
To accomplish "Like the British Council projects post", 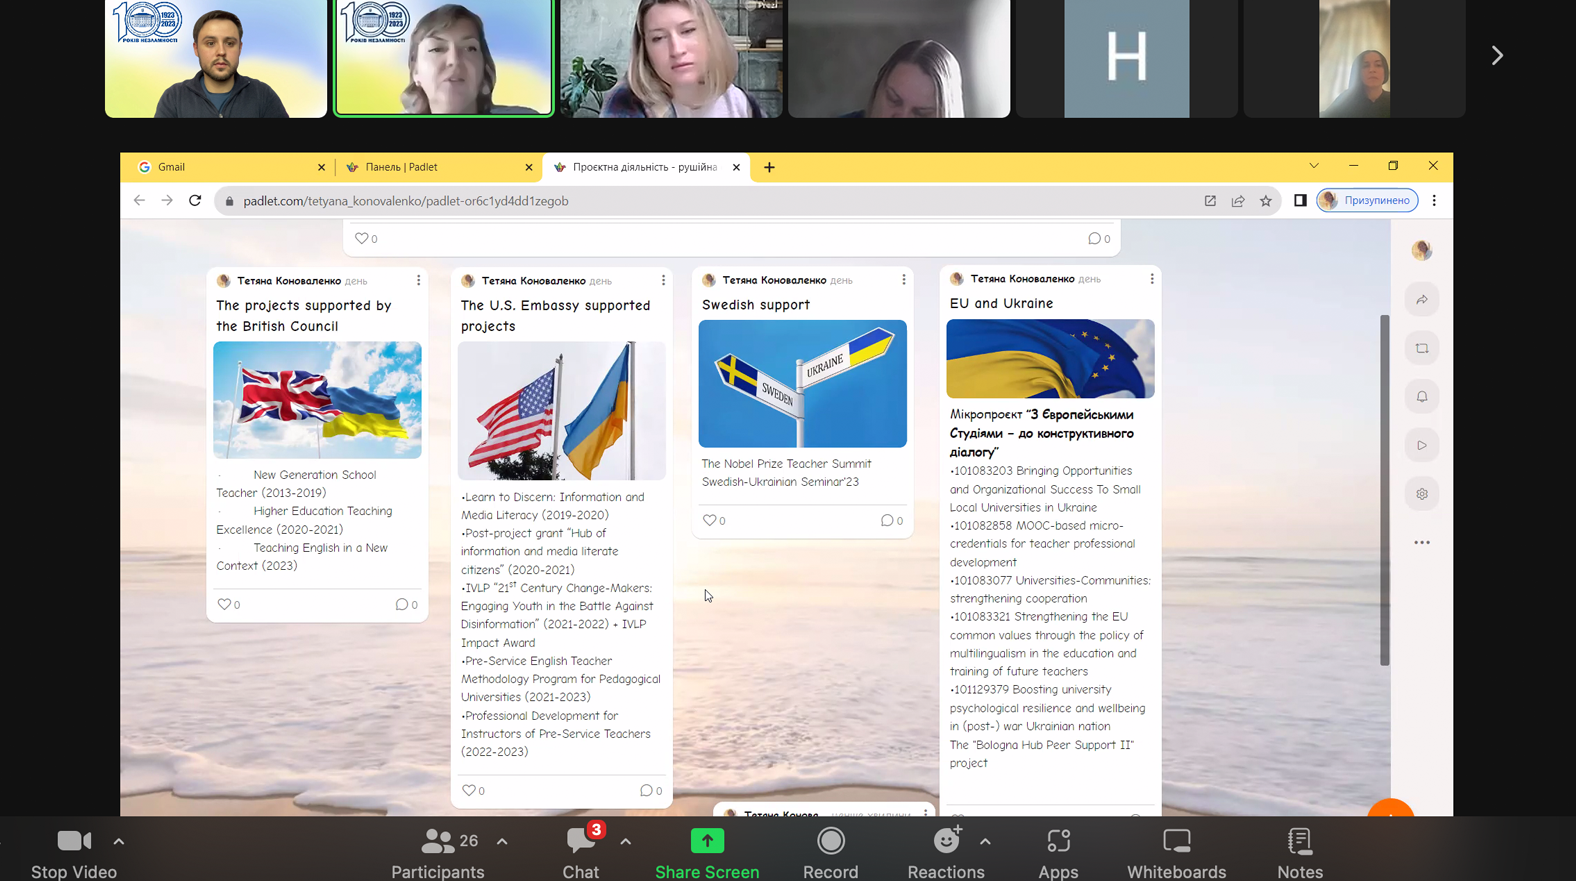I will [x=225, y=604].
